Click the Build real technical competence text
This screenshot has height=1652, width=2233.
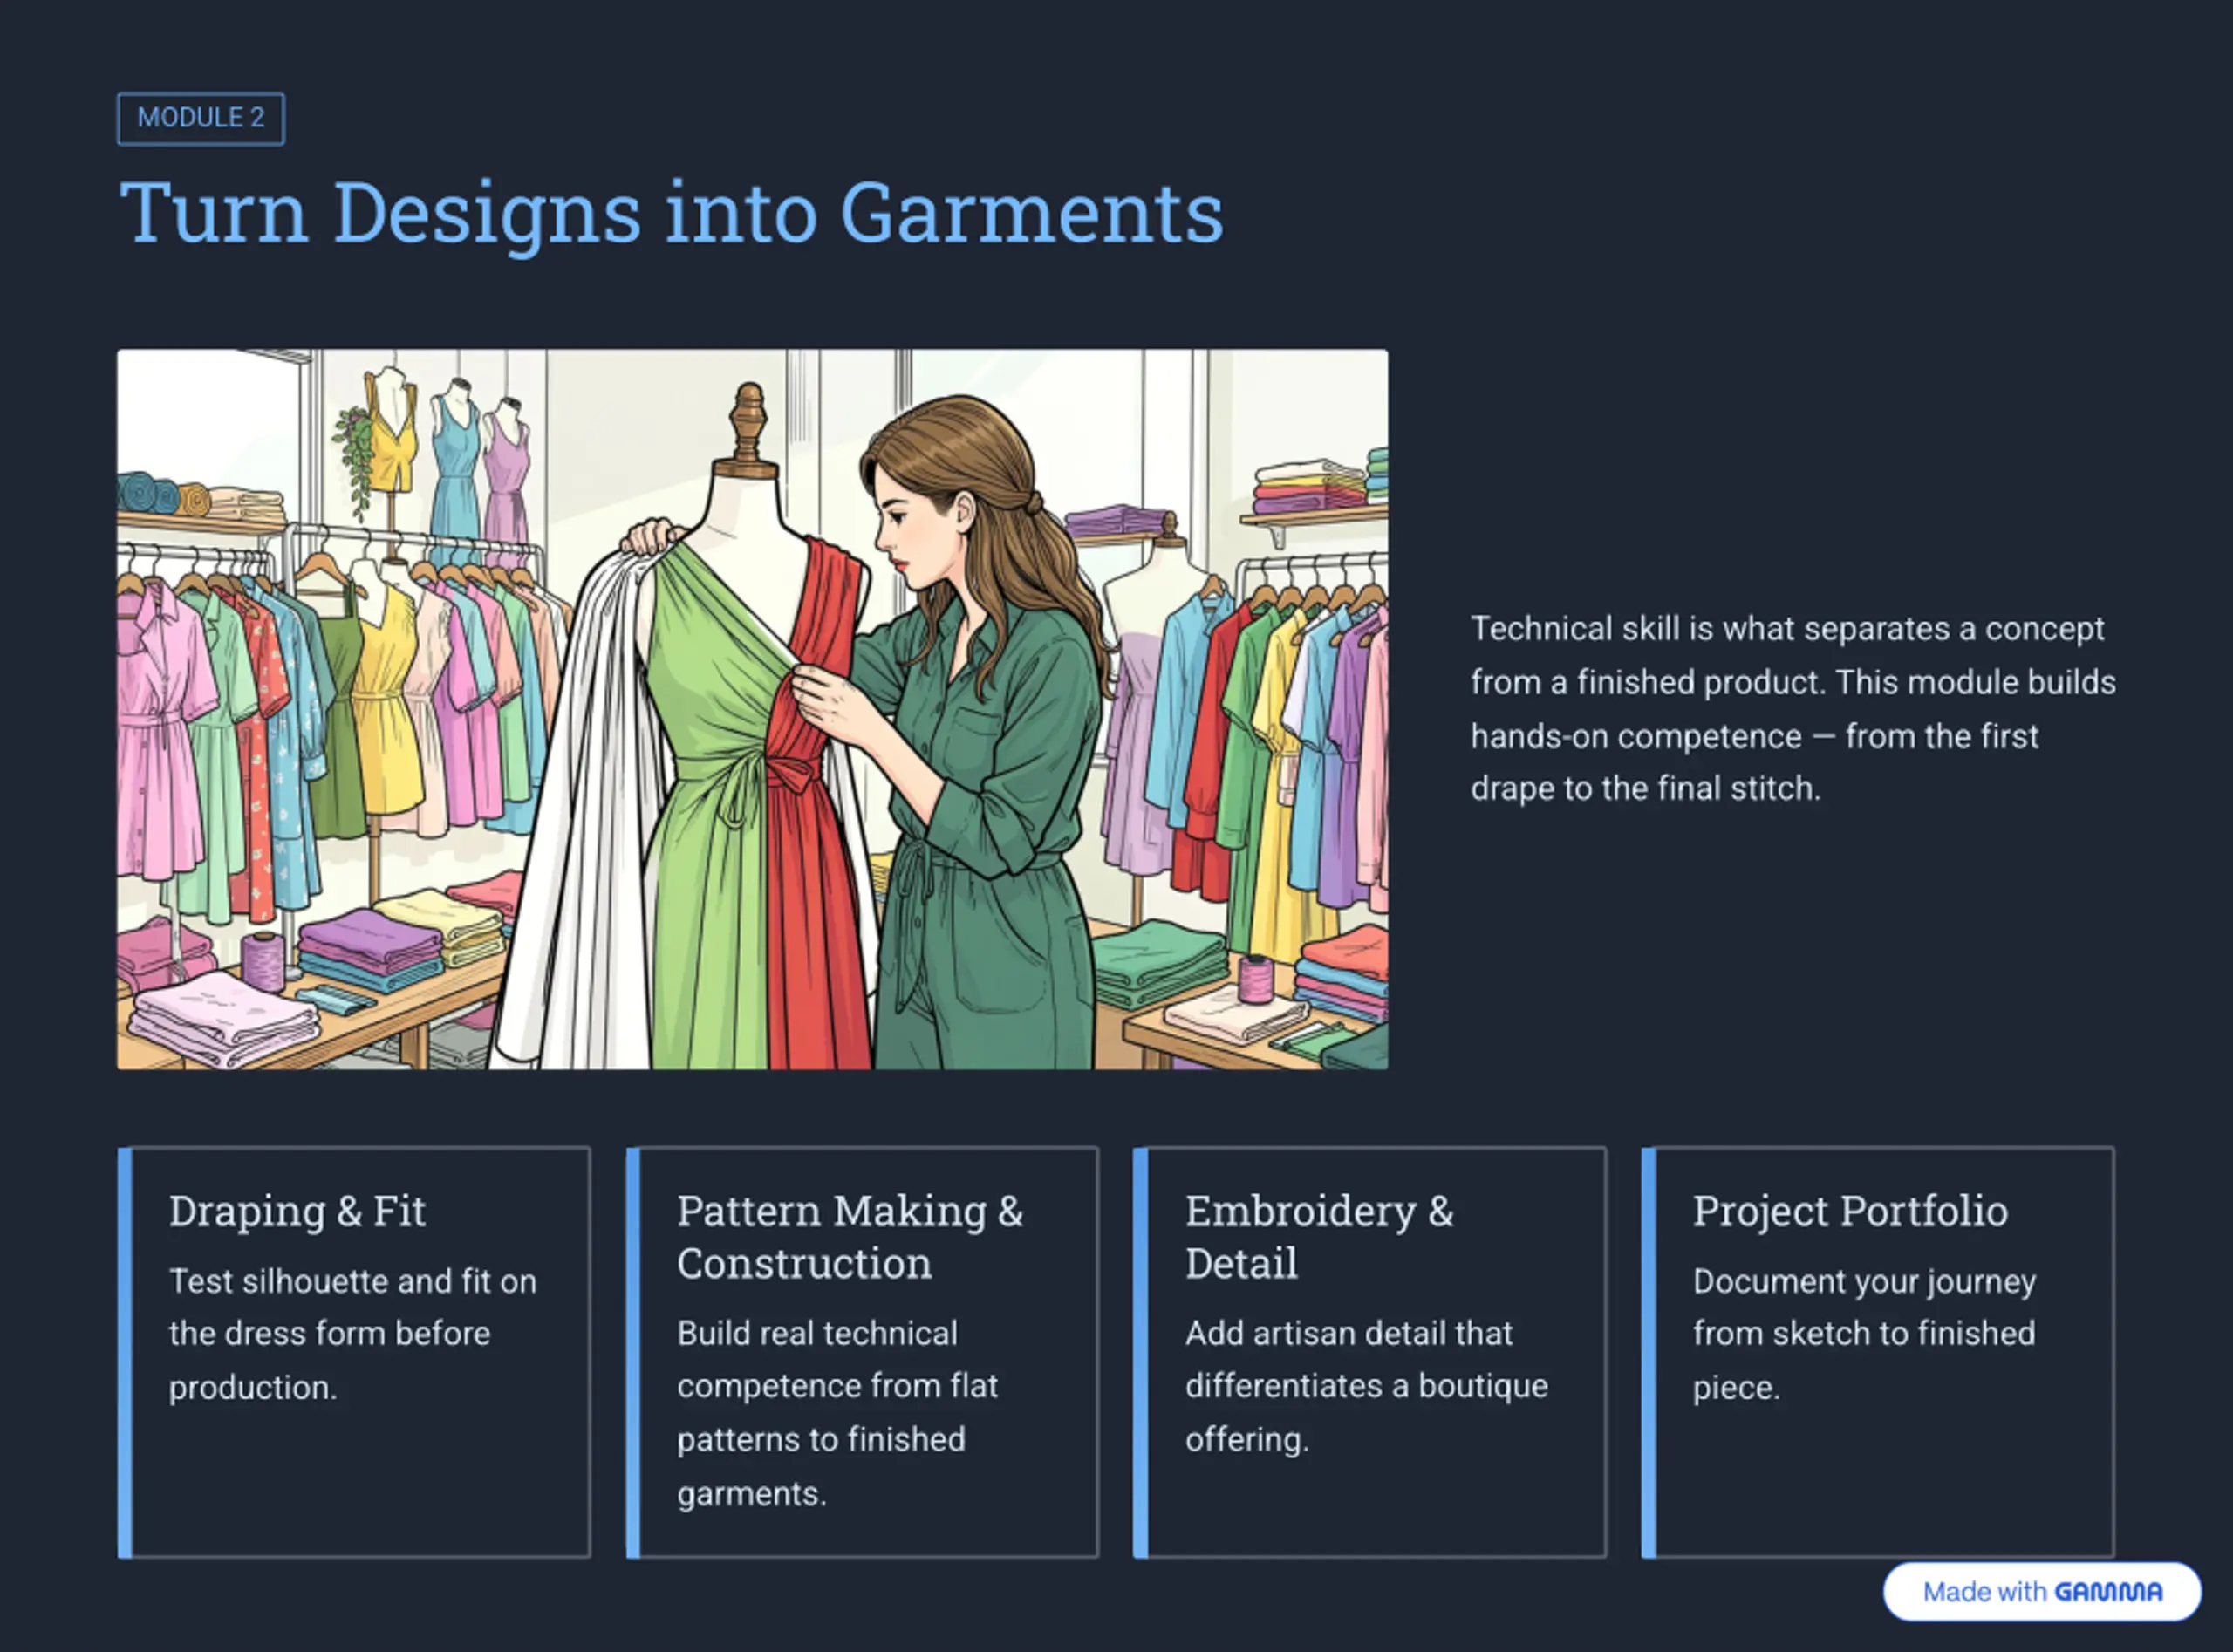[837, 1413]
